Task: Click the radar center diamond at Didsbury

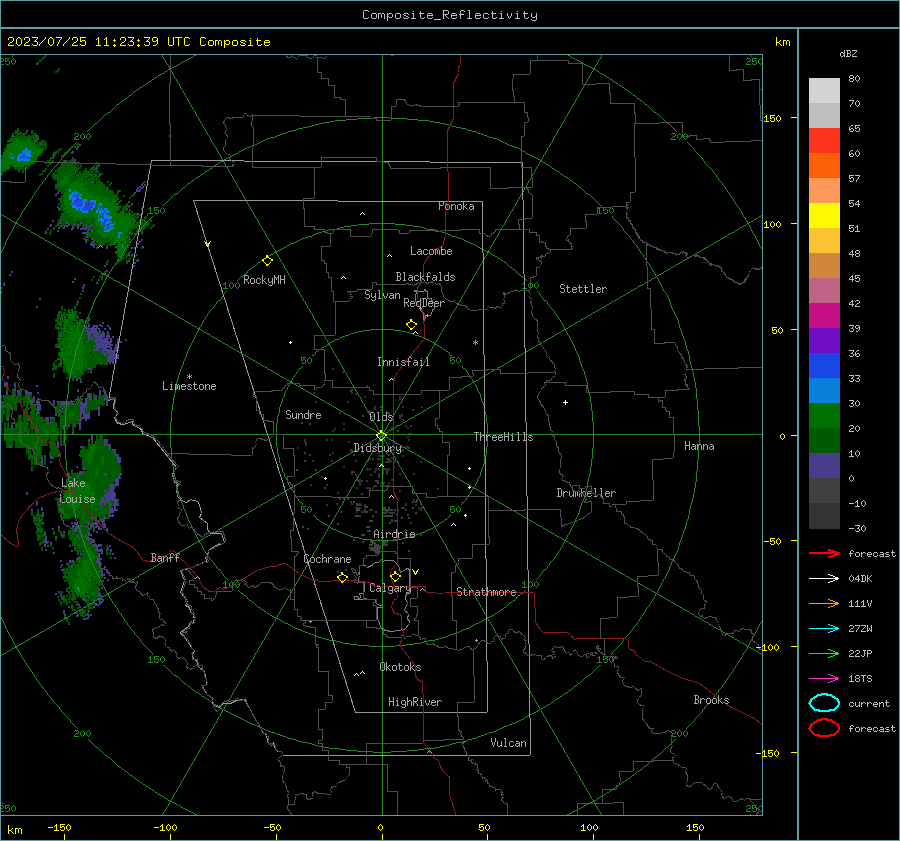Action: point(381,435)
